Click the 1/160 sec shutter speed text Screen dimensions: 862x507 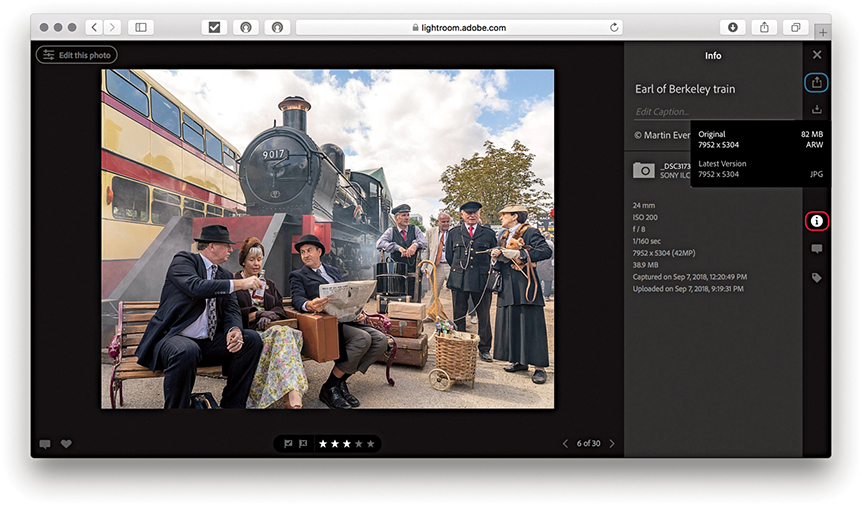[x=646, y=241]
